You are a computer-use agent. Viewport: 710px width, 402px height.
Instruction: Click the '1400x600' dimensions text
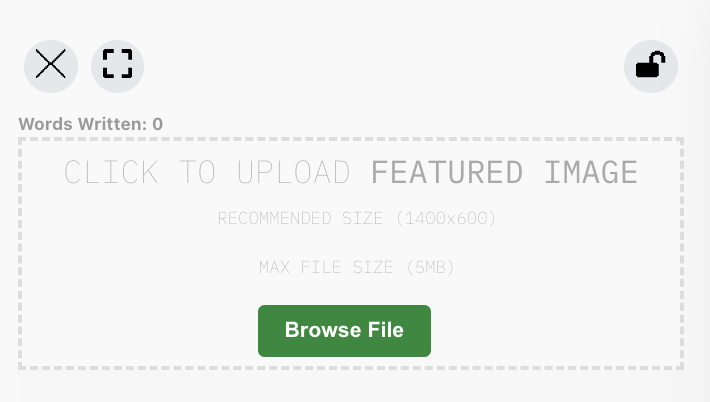[446, 218]
